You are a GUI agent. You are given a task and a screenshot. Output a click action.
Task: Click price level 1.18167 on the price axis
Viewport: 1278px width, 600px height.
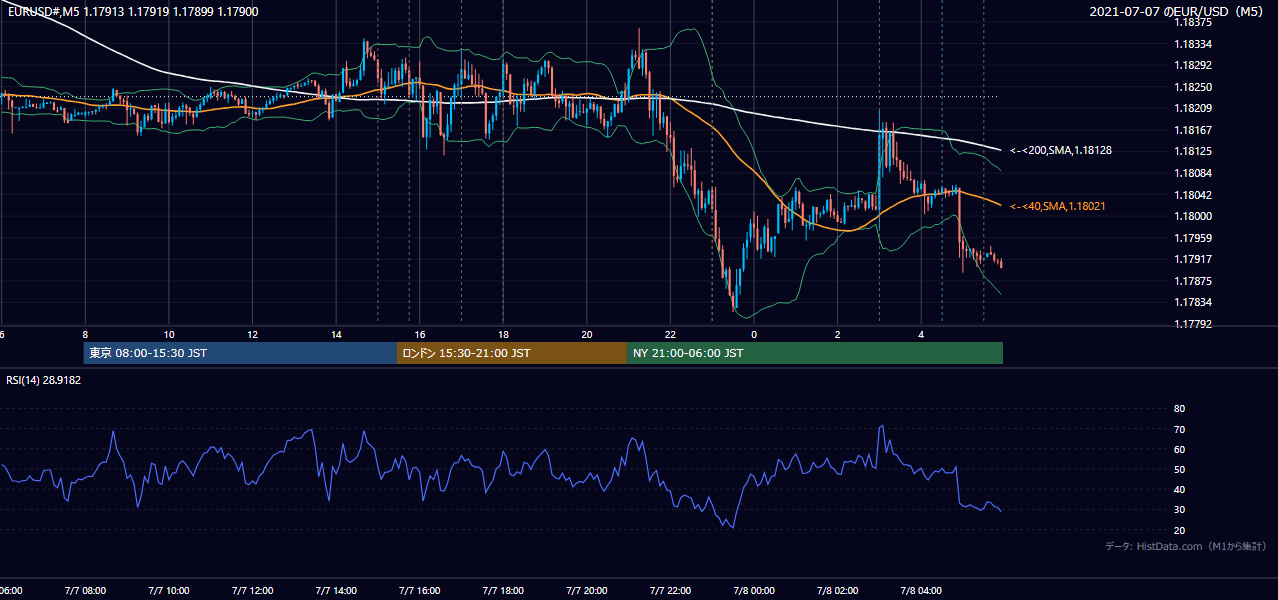tap(1192, 130)
